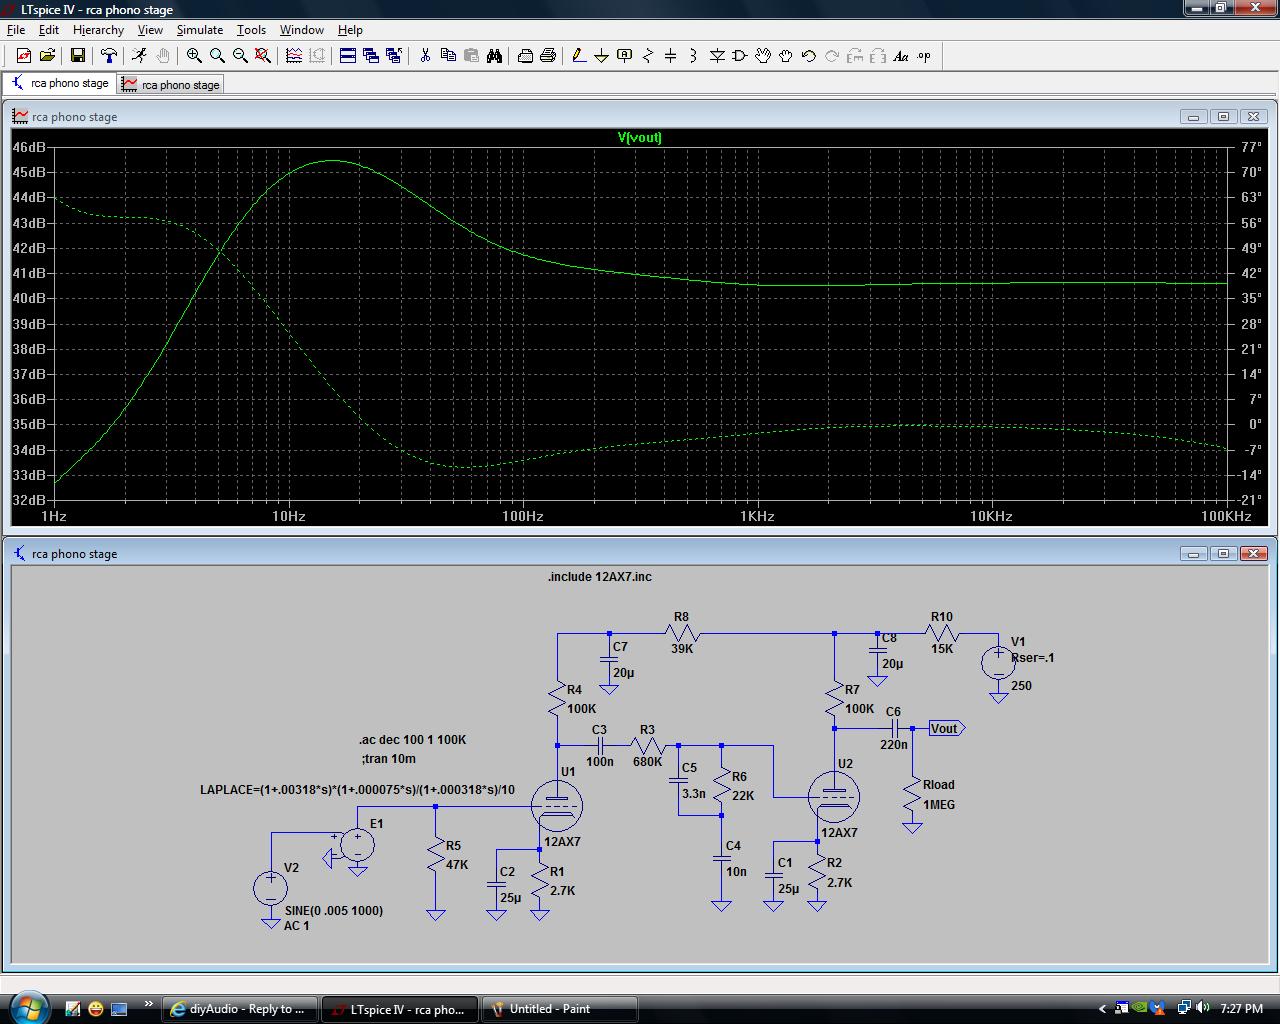
Task: Run the simulation with the running man icon
Action: 139,56
